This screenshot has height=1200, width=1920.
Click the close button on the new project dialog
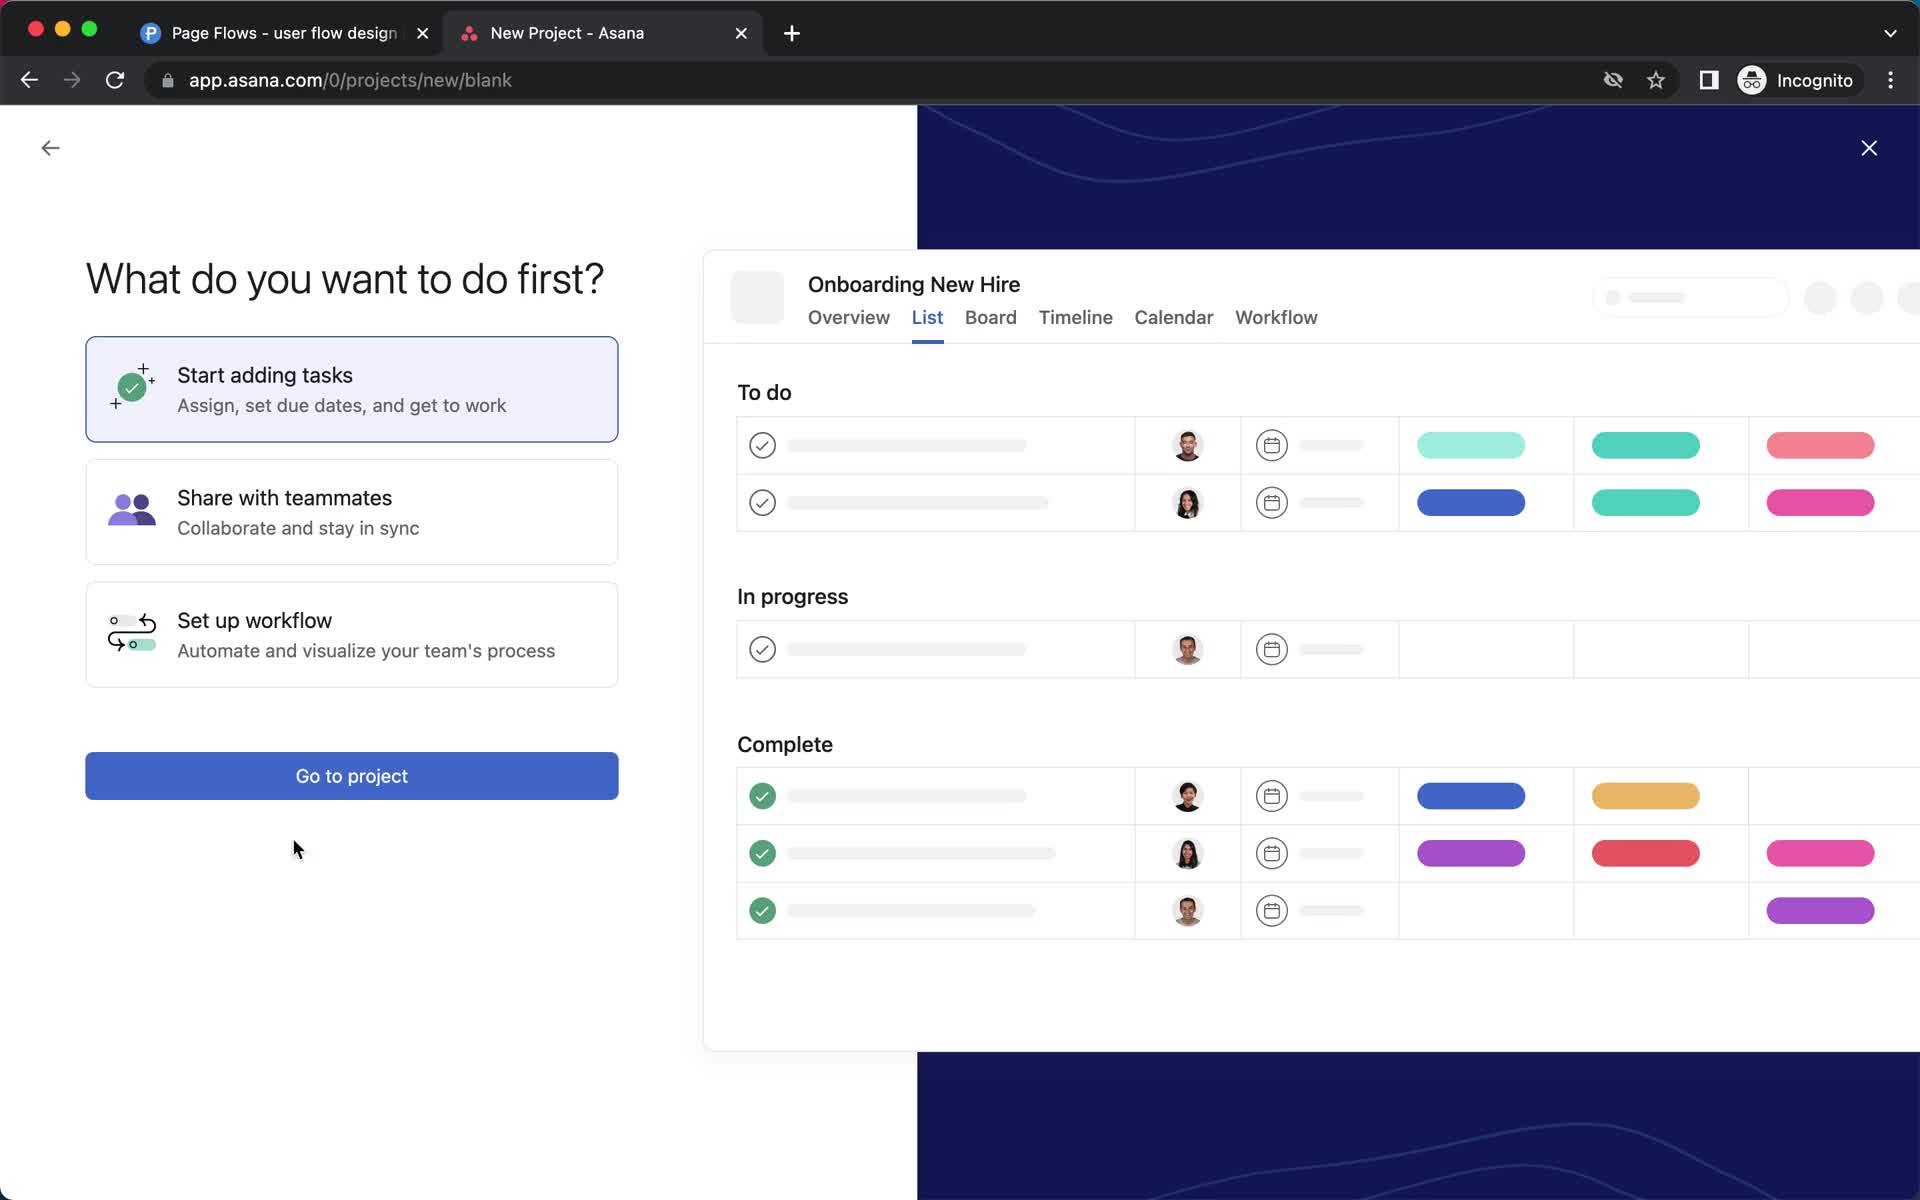tap(1869, 148)
